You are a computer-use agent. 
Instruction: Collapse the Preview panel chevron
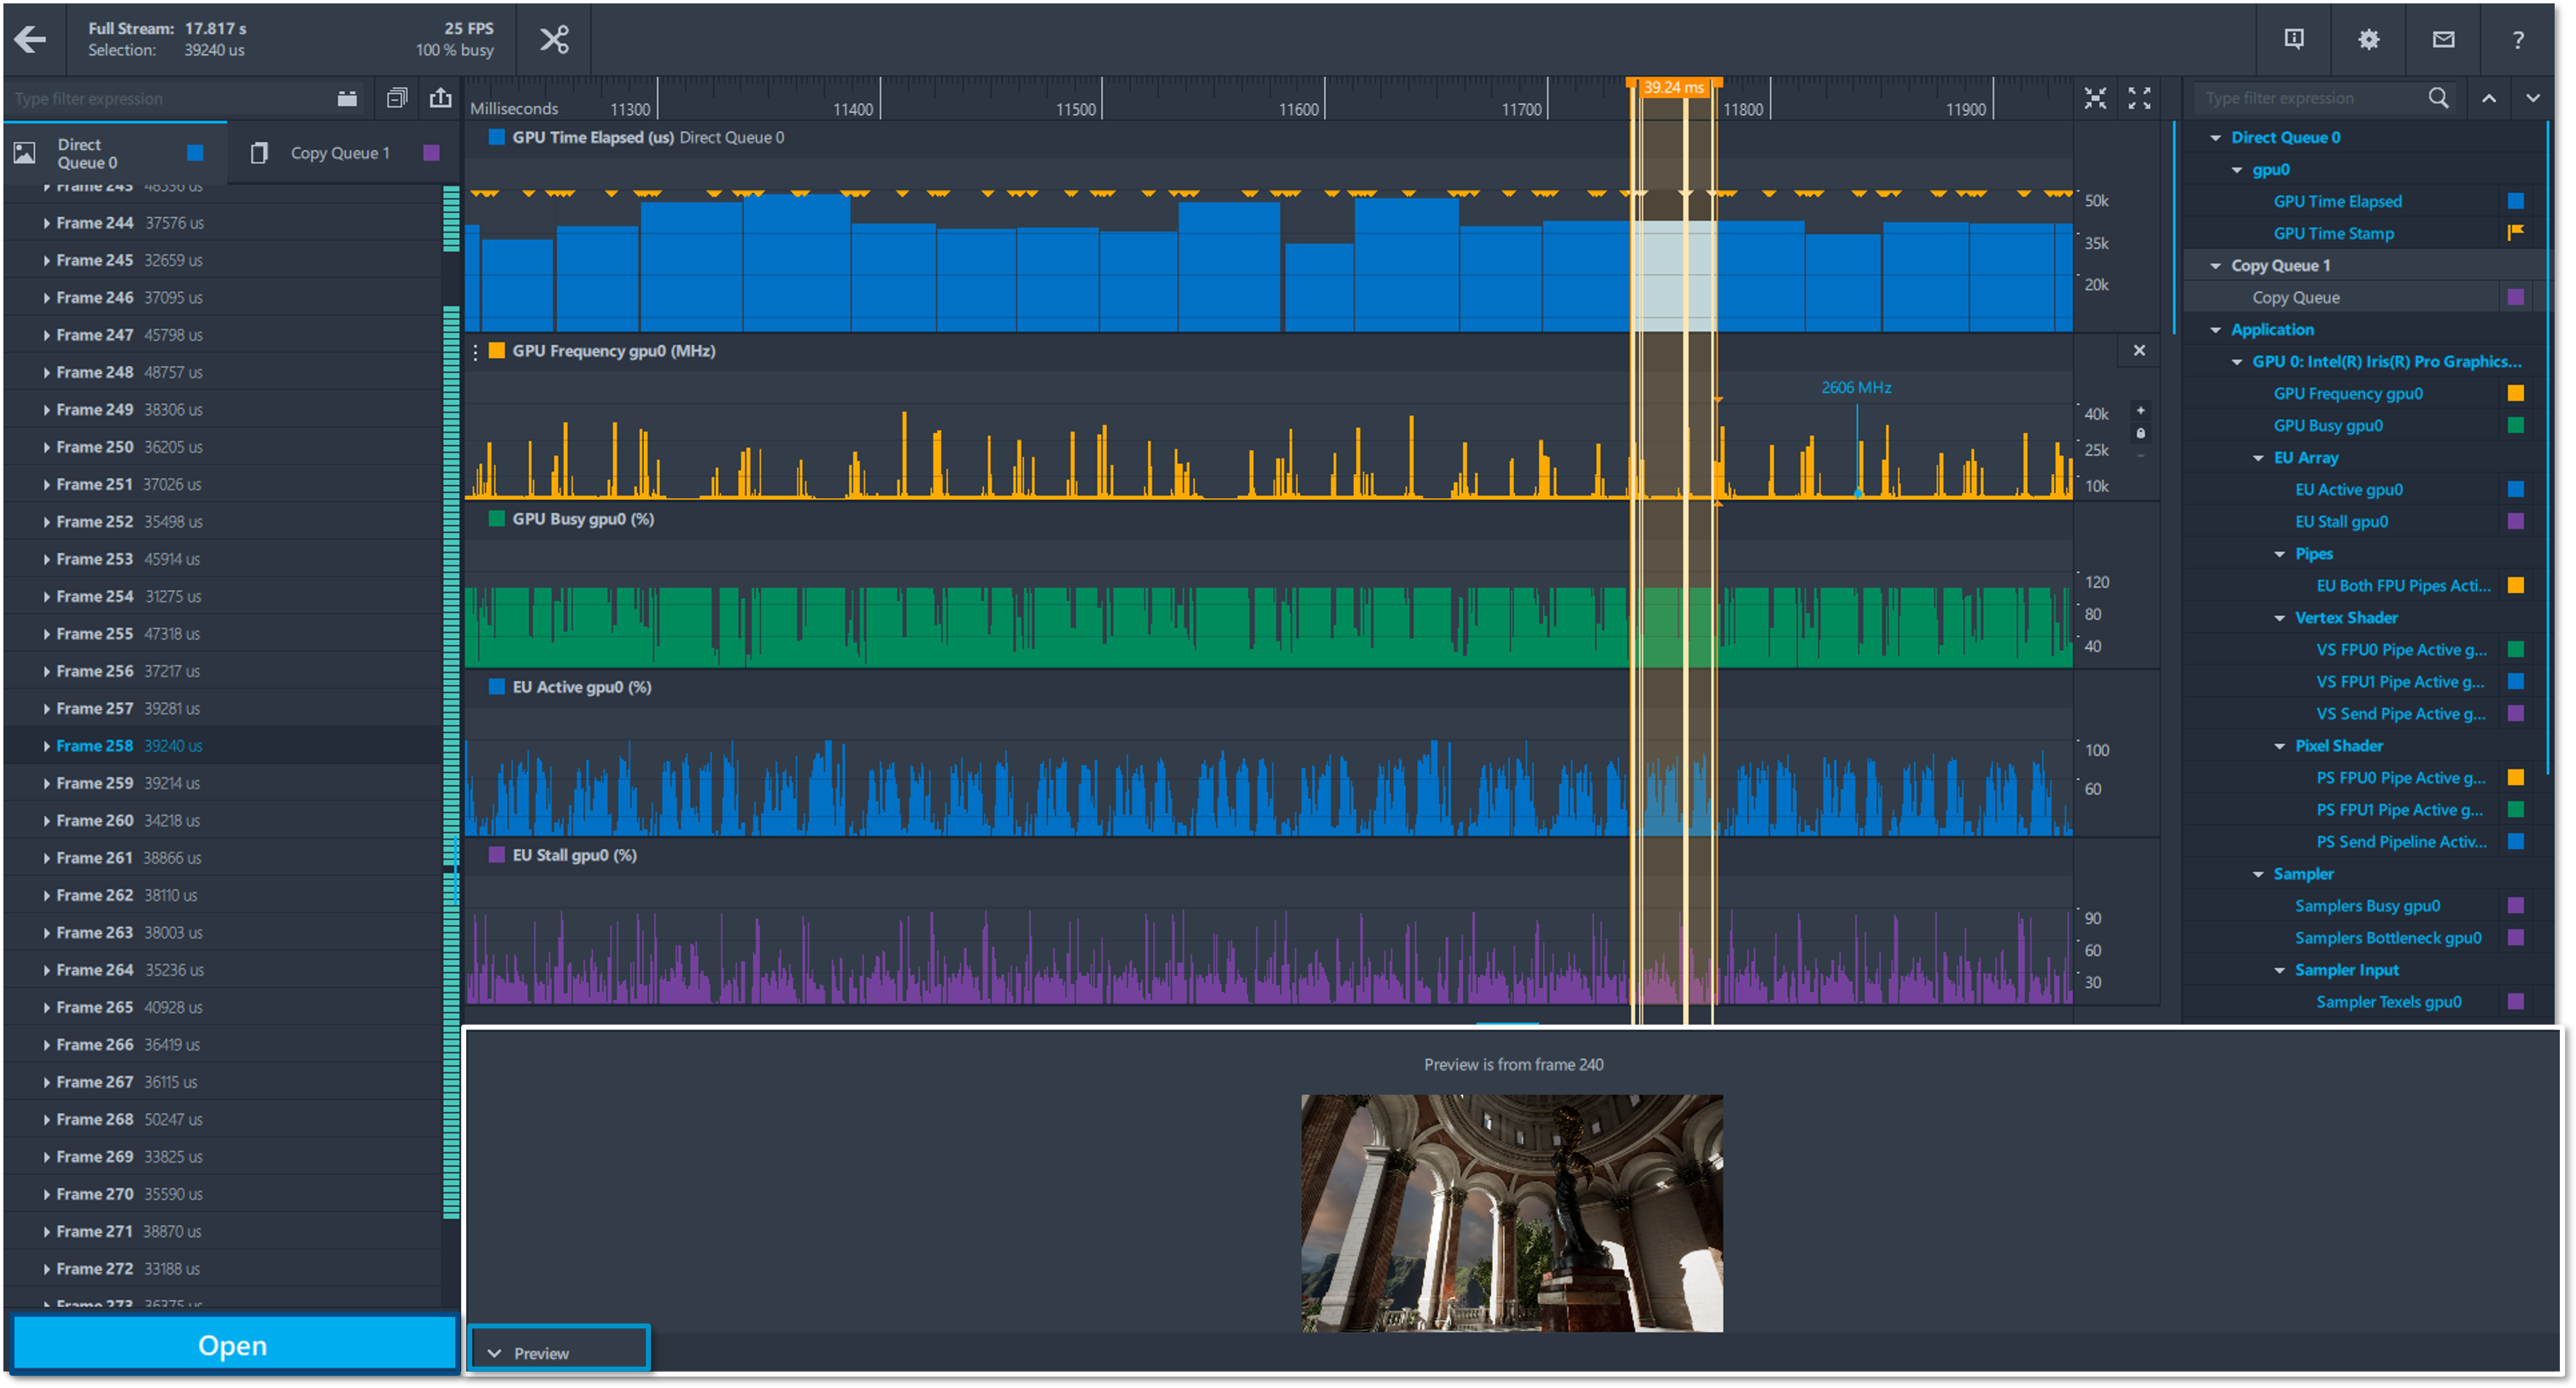click(494, 1353)
